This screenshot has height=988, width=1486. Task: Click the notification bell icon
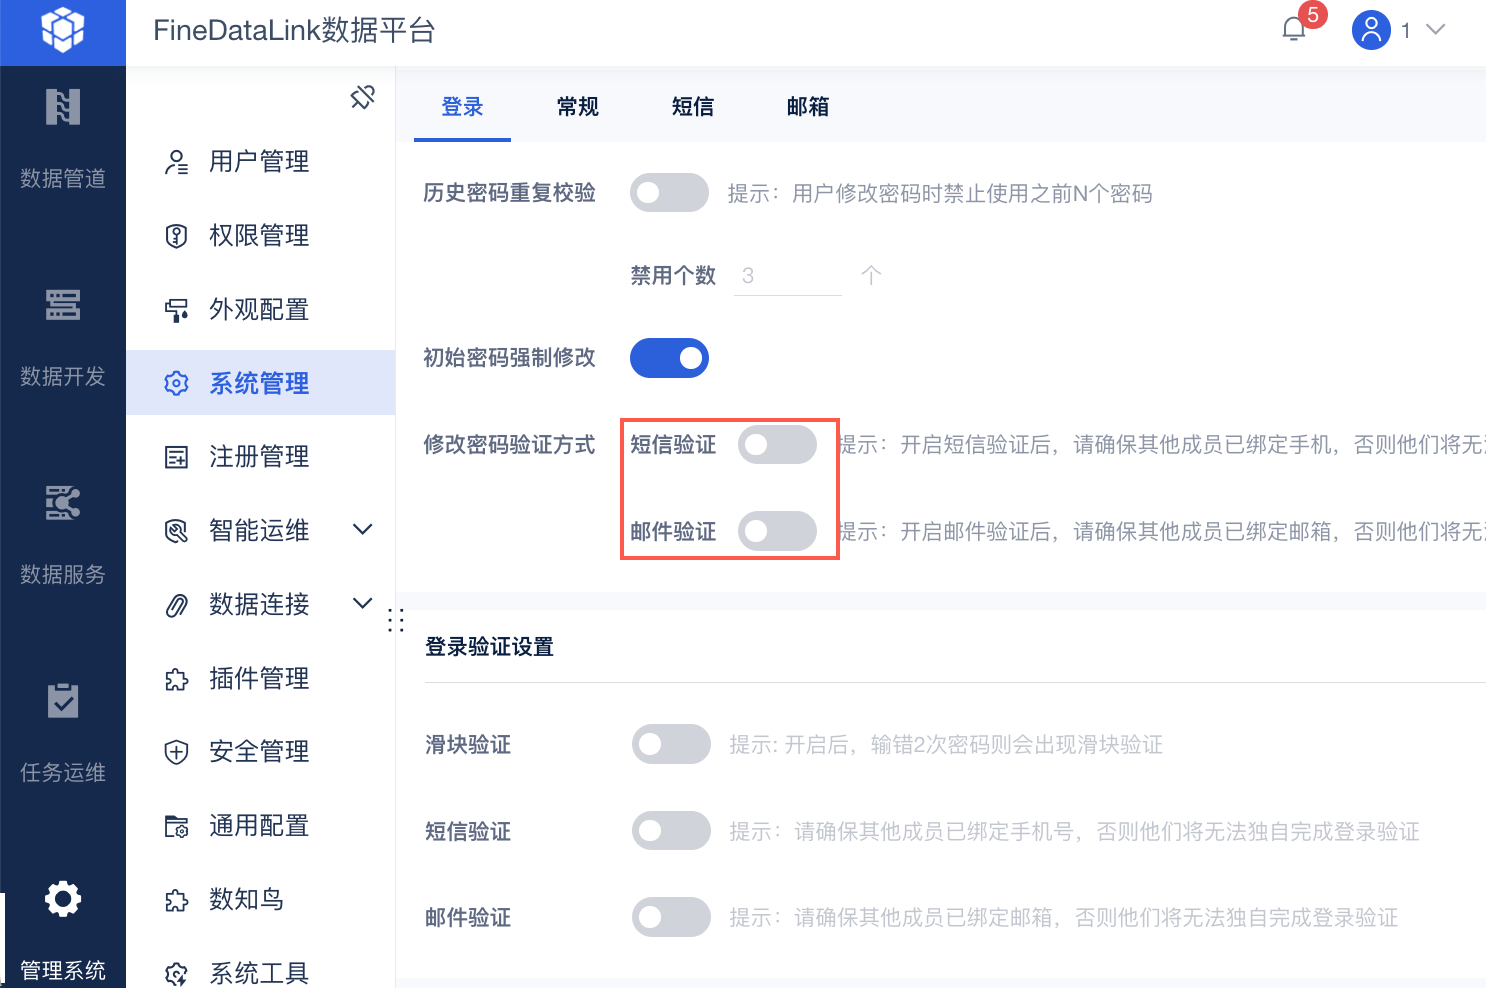click(x=1294, y=30)
